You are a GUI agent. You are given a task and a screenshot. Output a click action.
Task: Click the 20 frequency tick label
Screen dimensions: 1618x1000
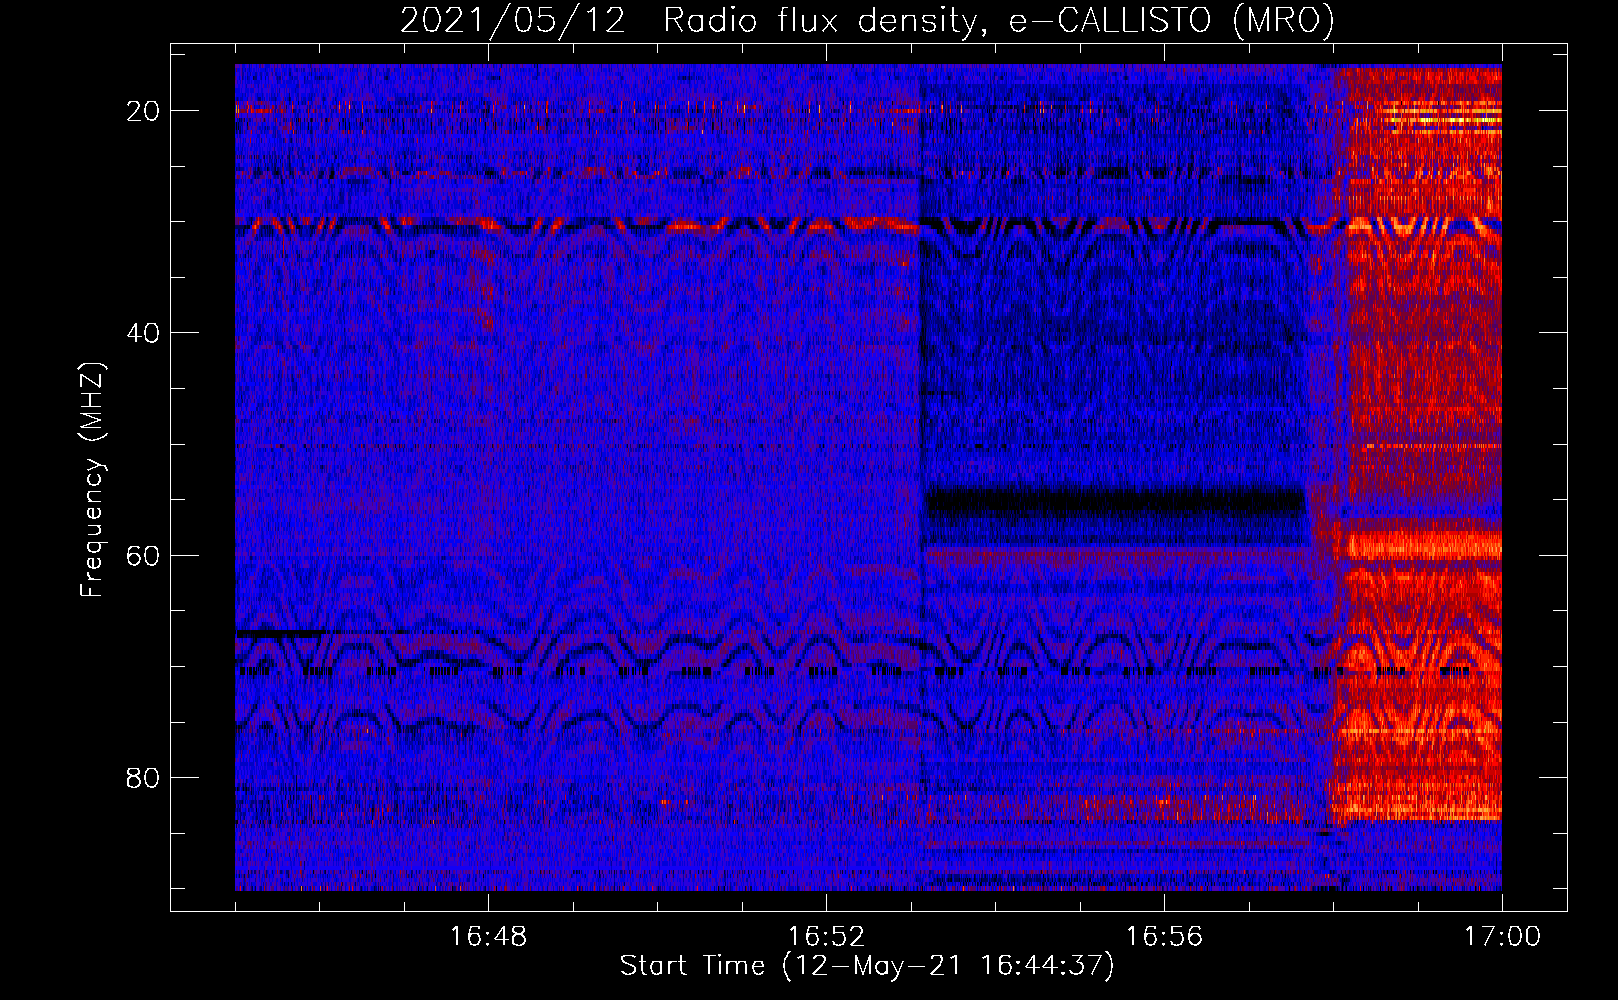tap(143, 111)
